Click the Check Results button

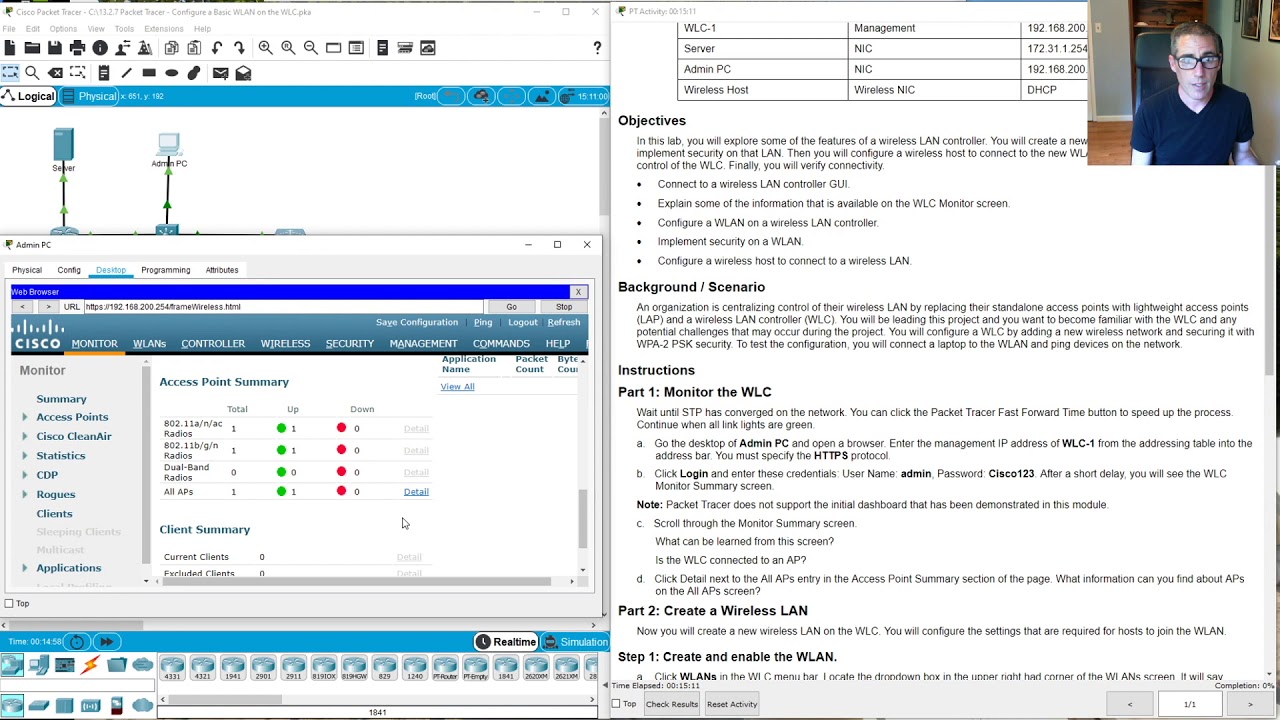tap(671, 704)
